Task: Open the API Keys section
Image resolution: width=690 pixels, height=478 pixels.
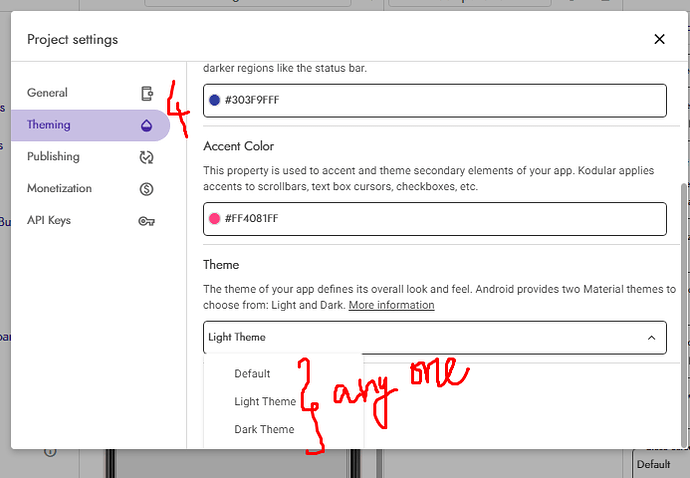Action: coord(90,221)
